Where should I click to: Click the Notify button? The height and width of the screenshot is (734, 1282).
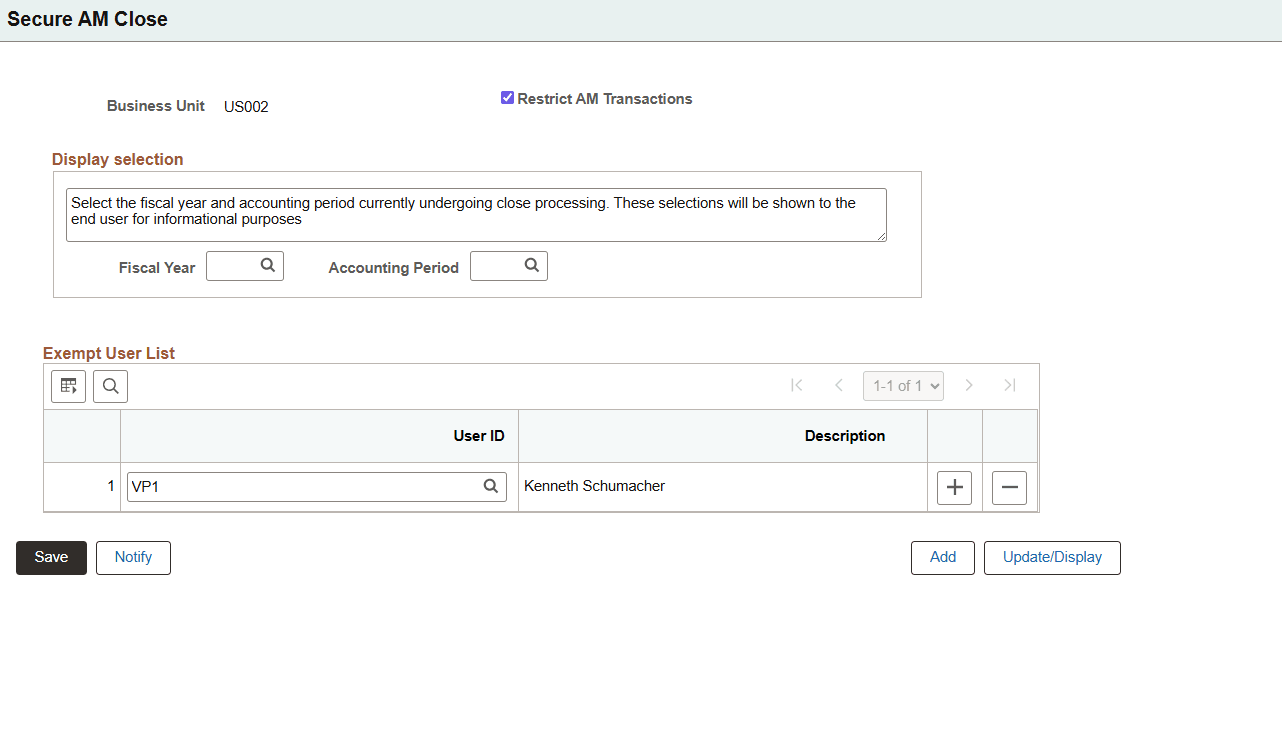(x=133, y=558)
